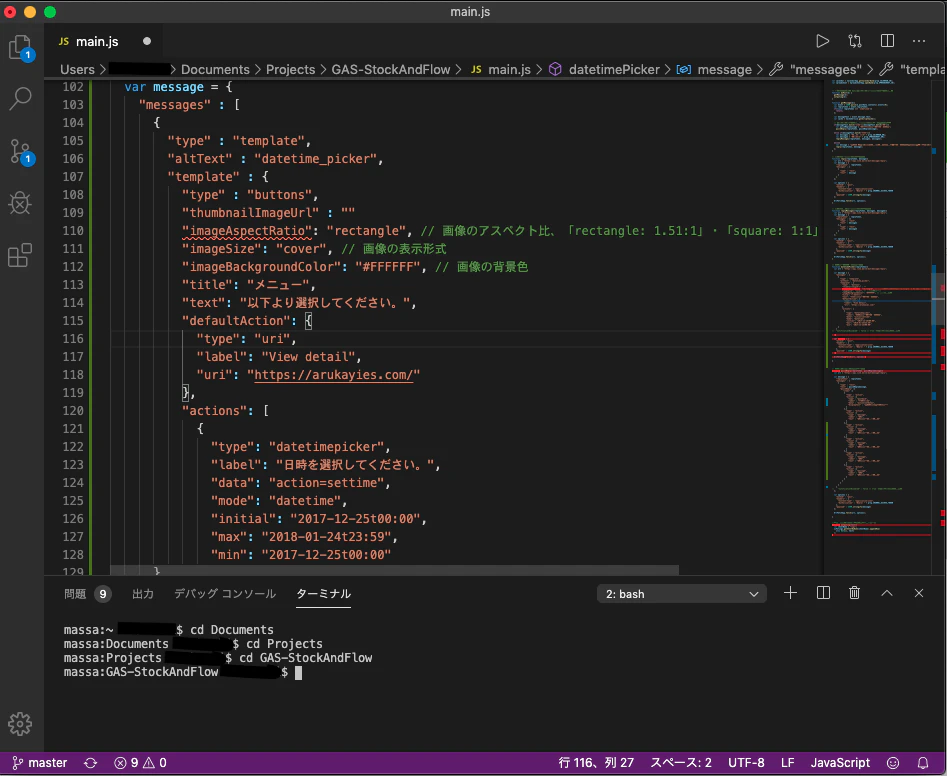Image resolution: width=947 pixels, height=776 pixels.
Task: Click the Documents breadcrumb folder
Action: pos(215,69)
